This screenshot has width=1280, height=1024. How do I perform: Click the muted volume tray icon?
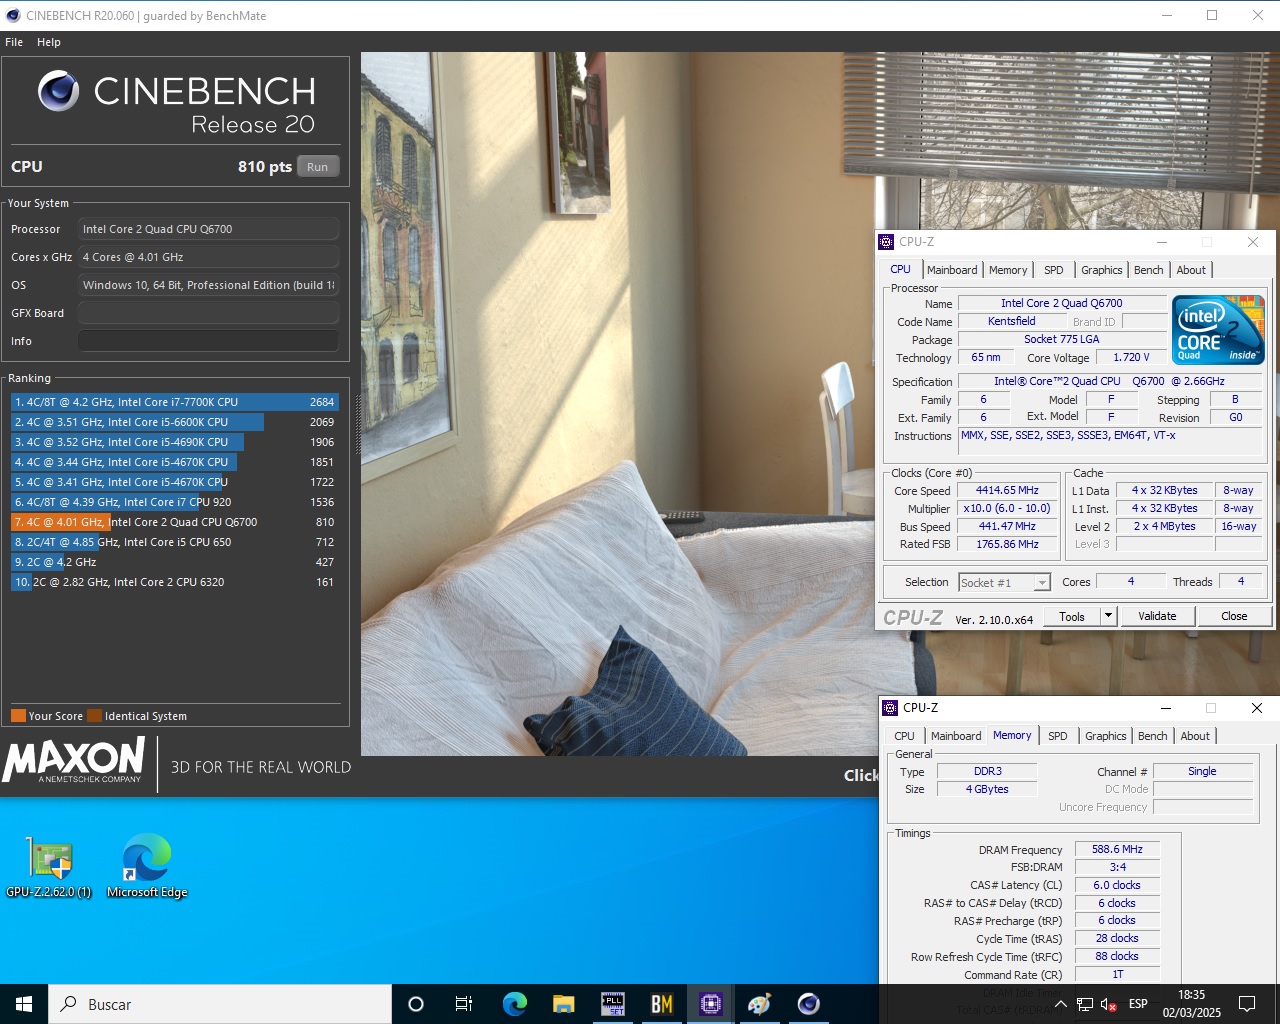click(x=1109, y=1004)
